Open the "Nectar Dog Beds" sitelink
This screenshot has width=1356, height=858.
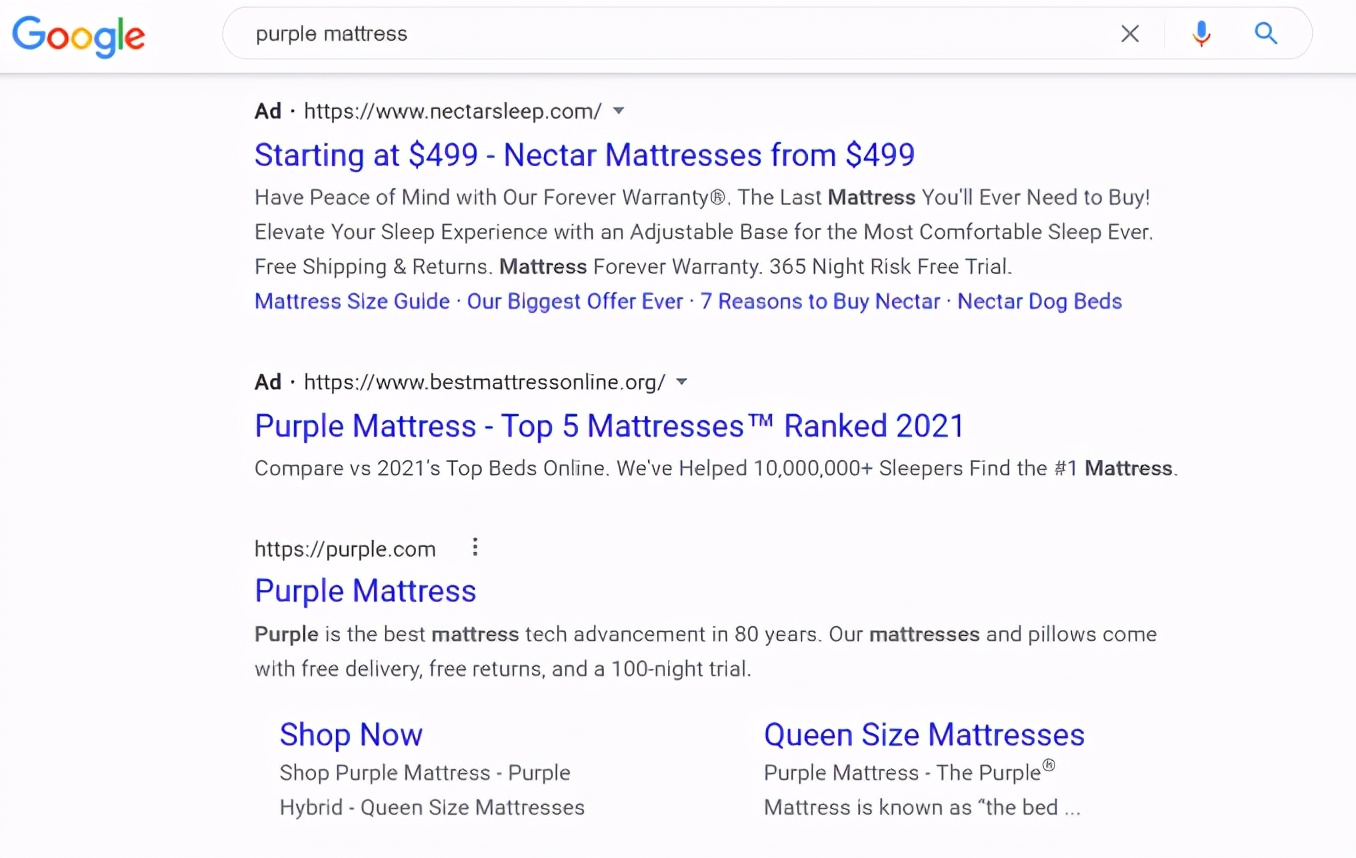tap(1040, 302)
